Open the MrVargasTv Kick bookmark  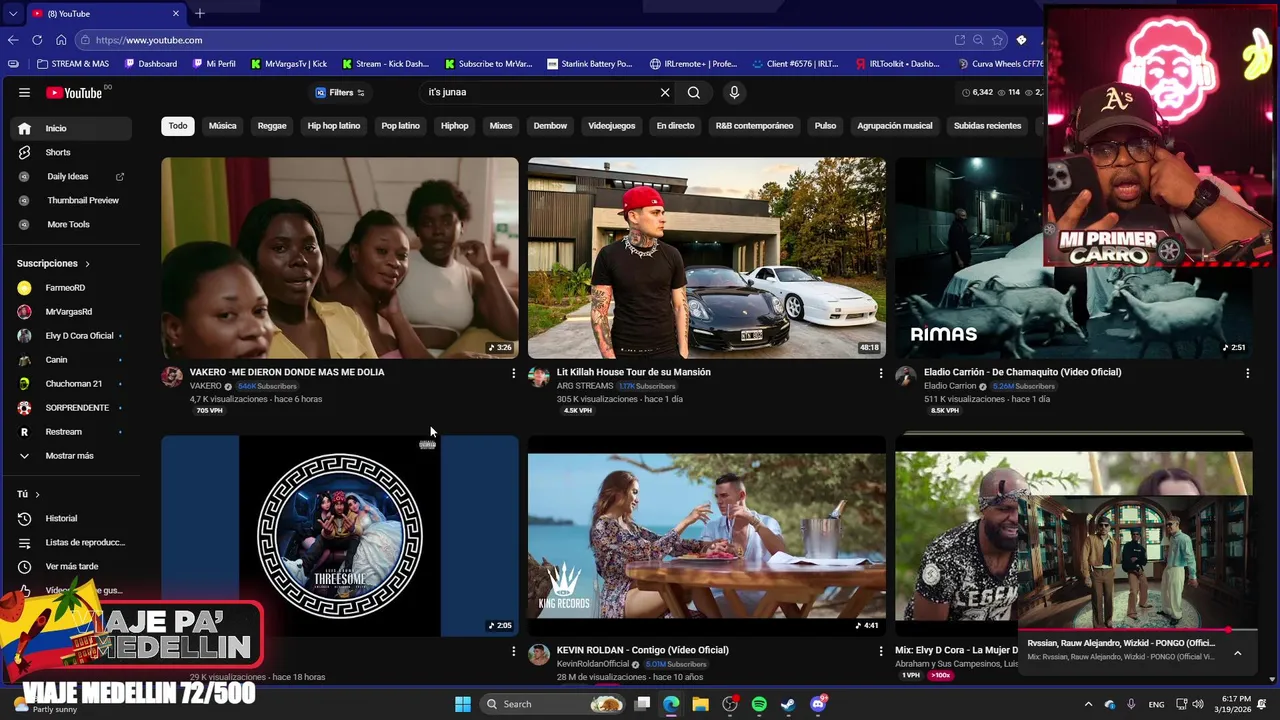click(289, 64)
